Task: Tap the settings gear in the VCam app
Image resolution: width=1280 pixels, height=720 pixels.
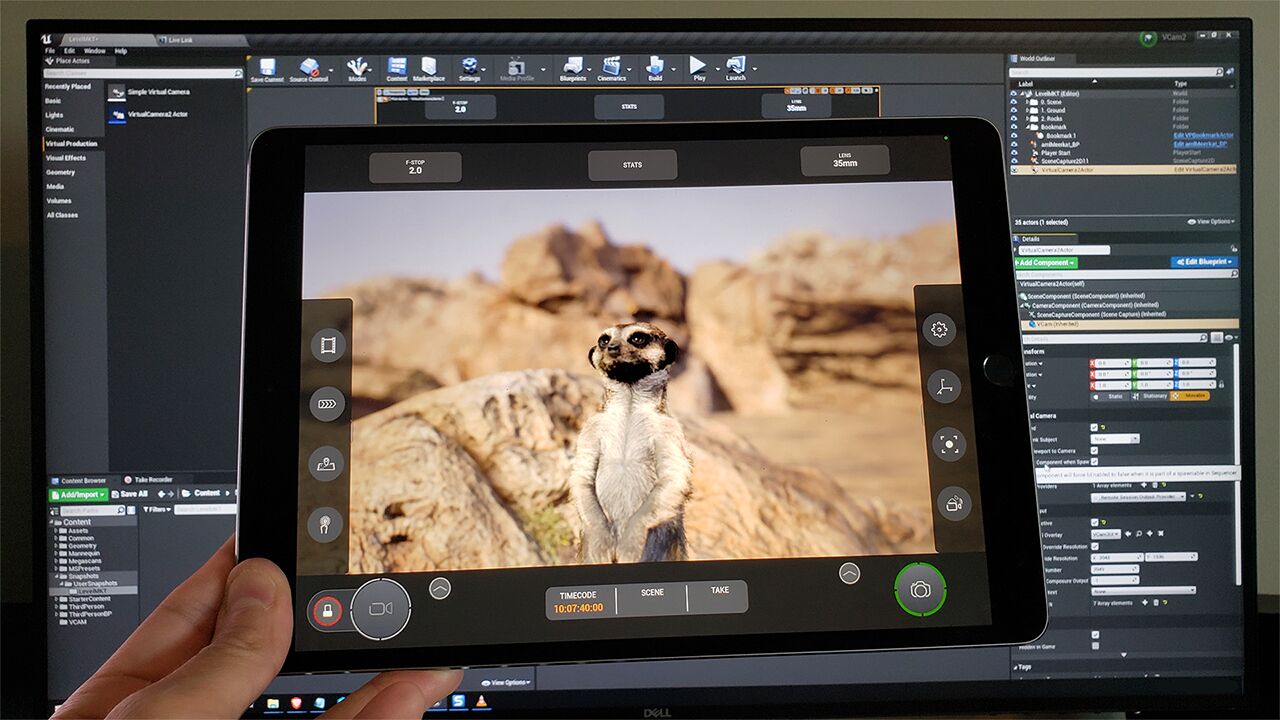Action: [938, 328]
